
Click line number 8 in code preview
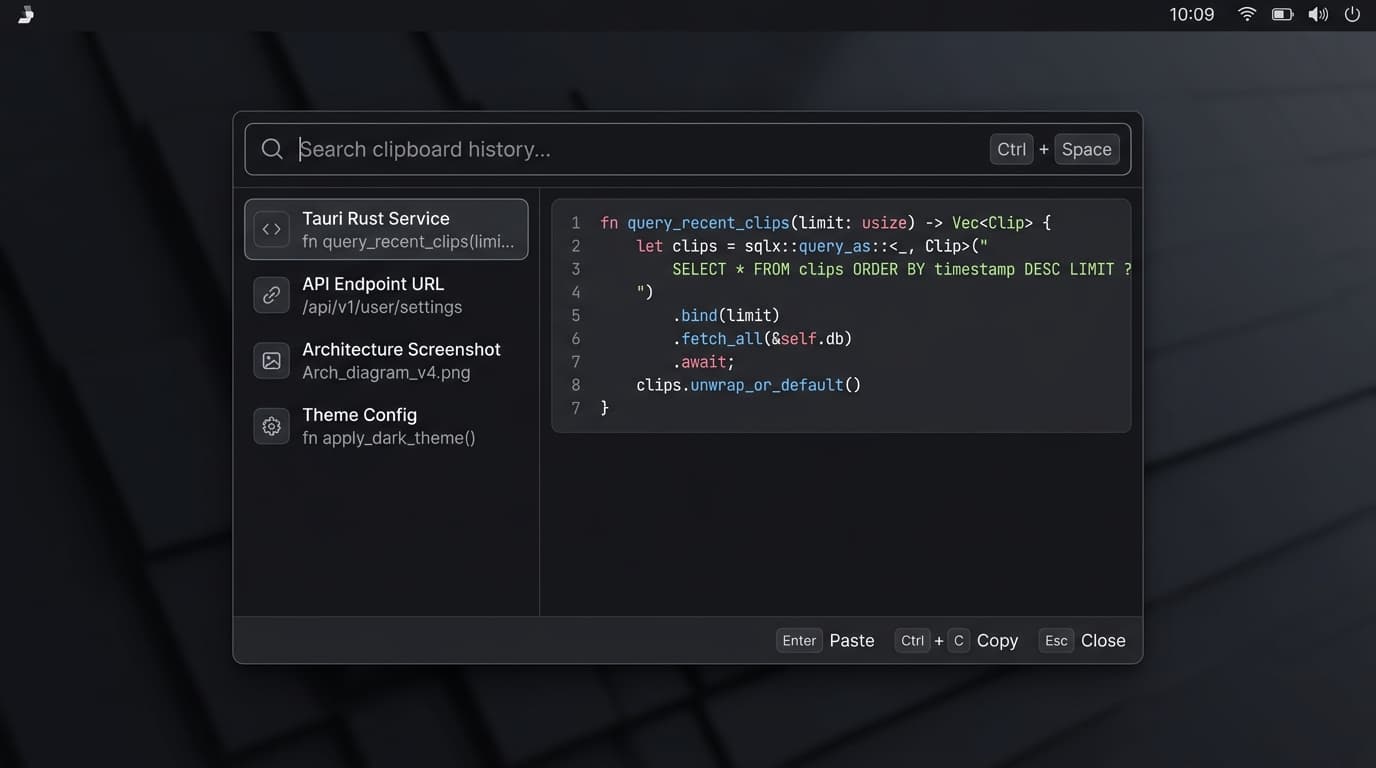click(x=575, y=384)
